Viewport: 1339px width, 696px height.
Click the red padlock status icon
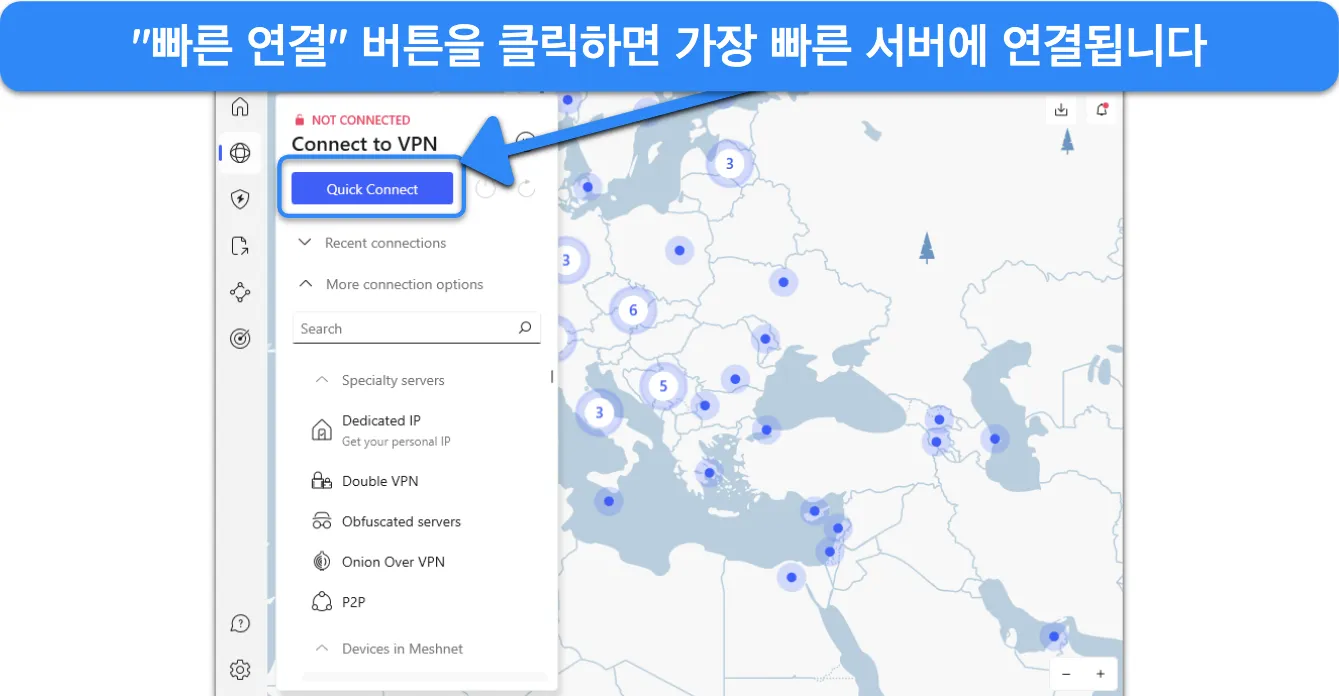point(299,120)
